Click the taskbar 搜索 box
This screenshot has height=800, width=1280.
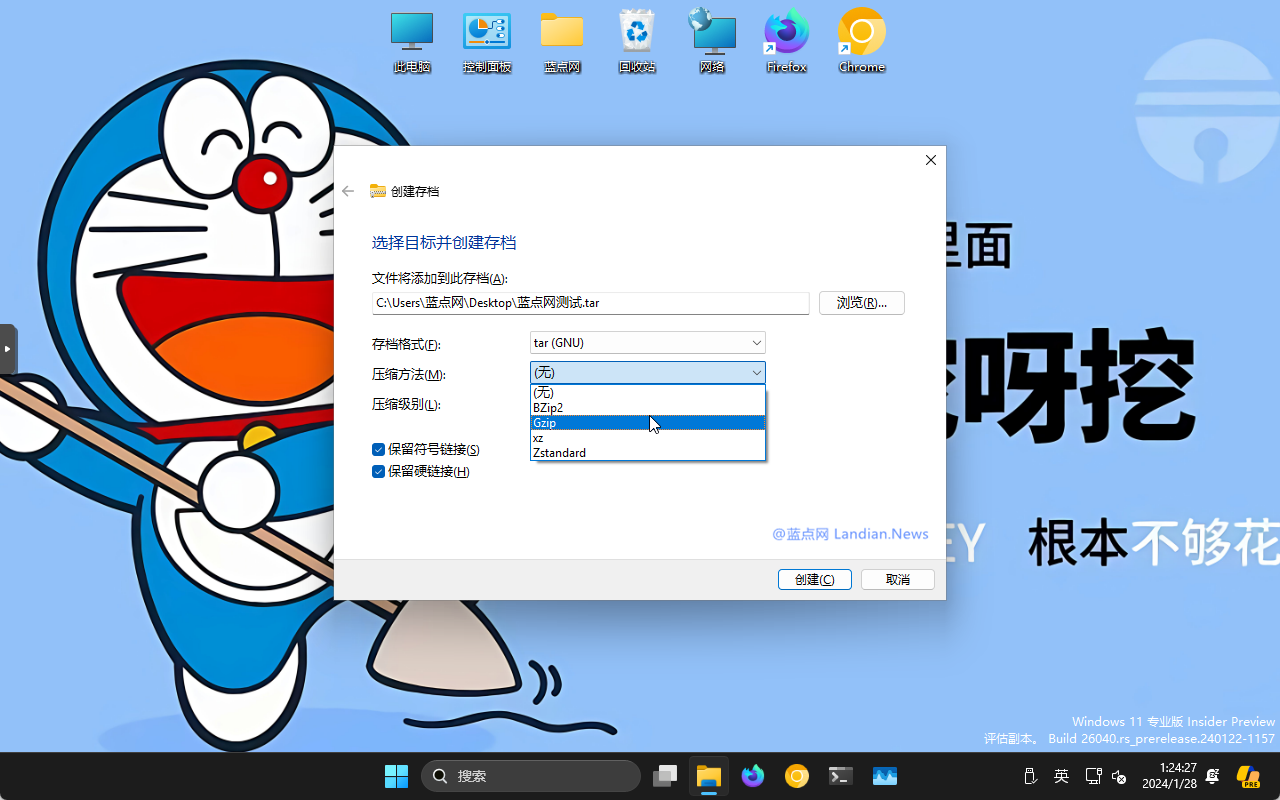(531, 776)
